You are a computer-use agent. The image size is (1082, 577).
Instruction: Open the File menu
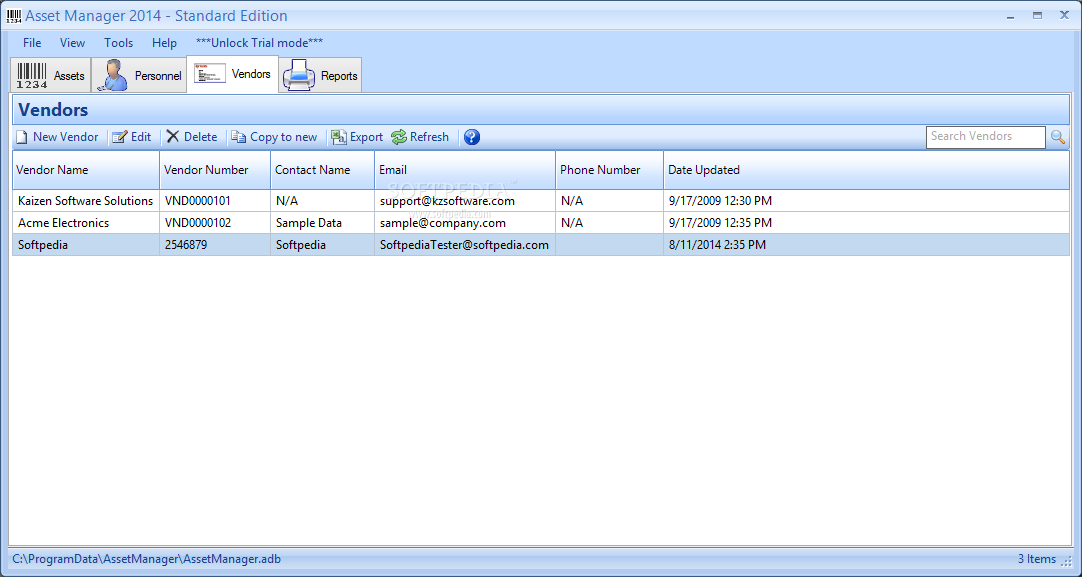coord(32,43)
